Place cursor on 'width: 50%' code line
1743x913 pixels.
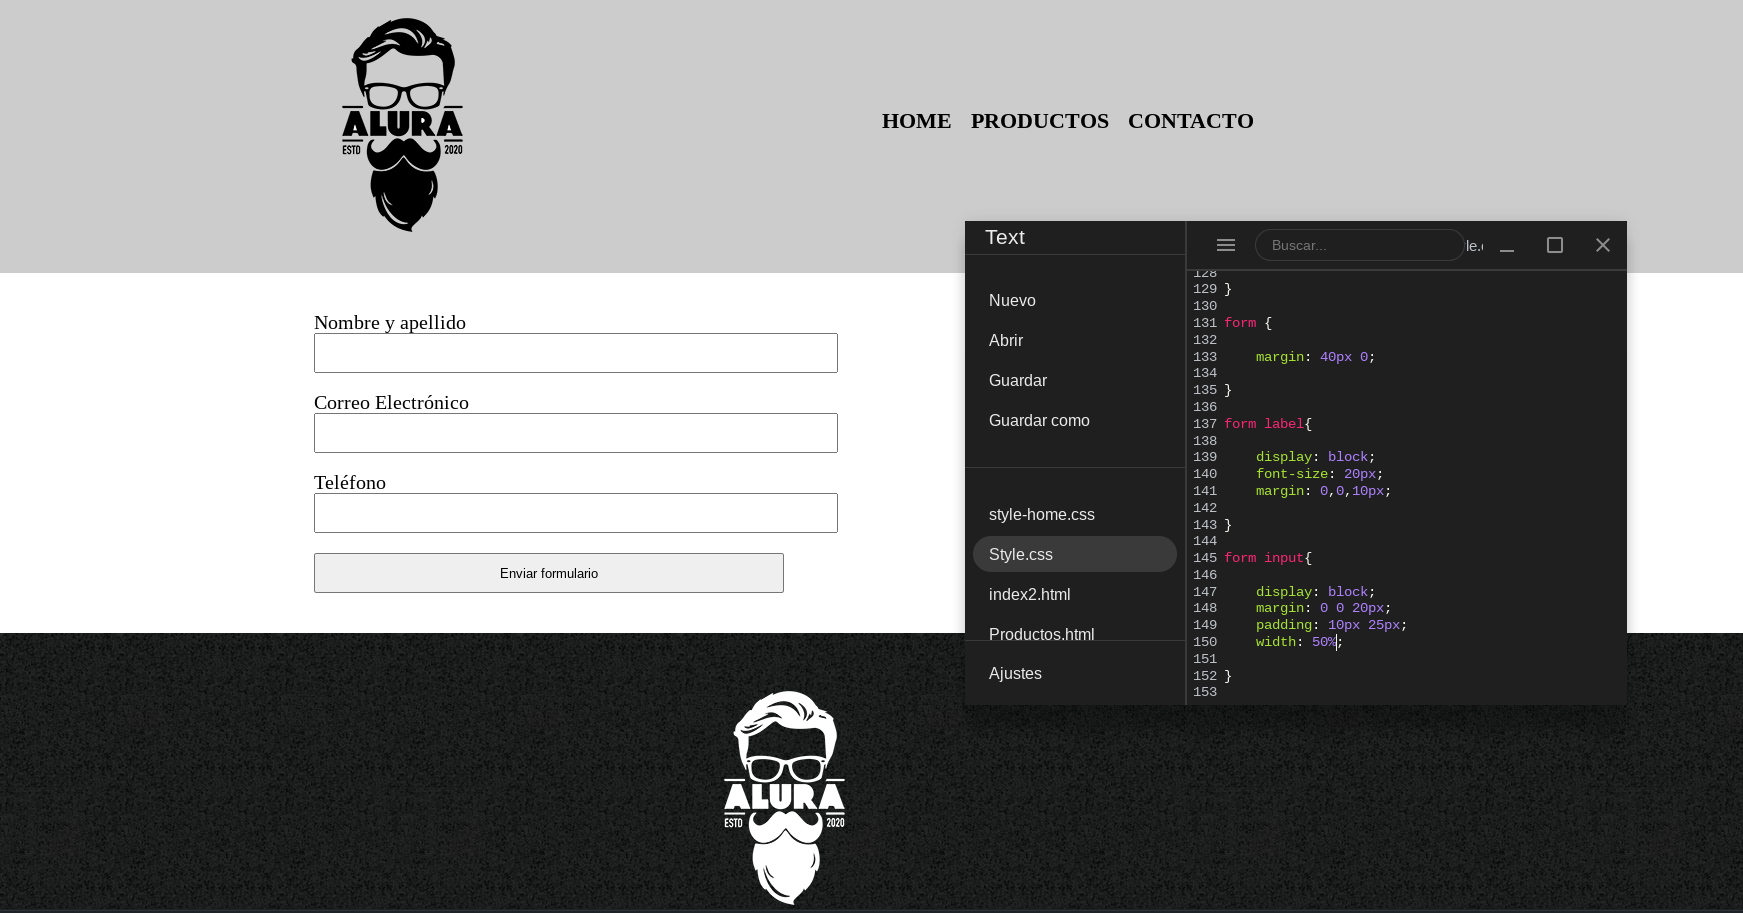point(1299,642)
